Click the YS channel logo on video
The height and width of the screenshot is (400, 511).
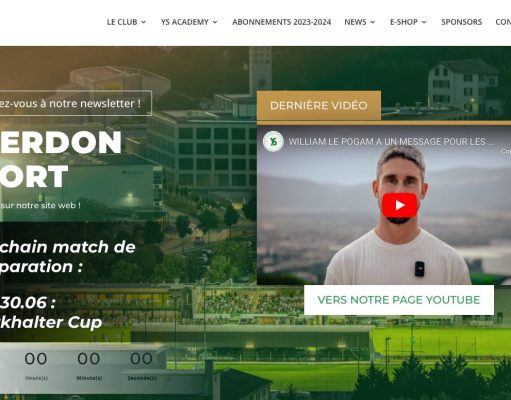273,141
